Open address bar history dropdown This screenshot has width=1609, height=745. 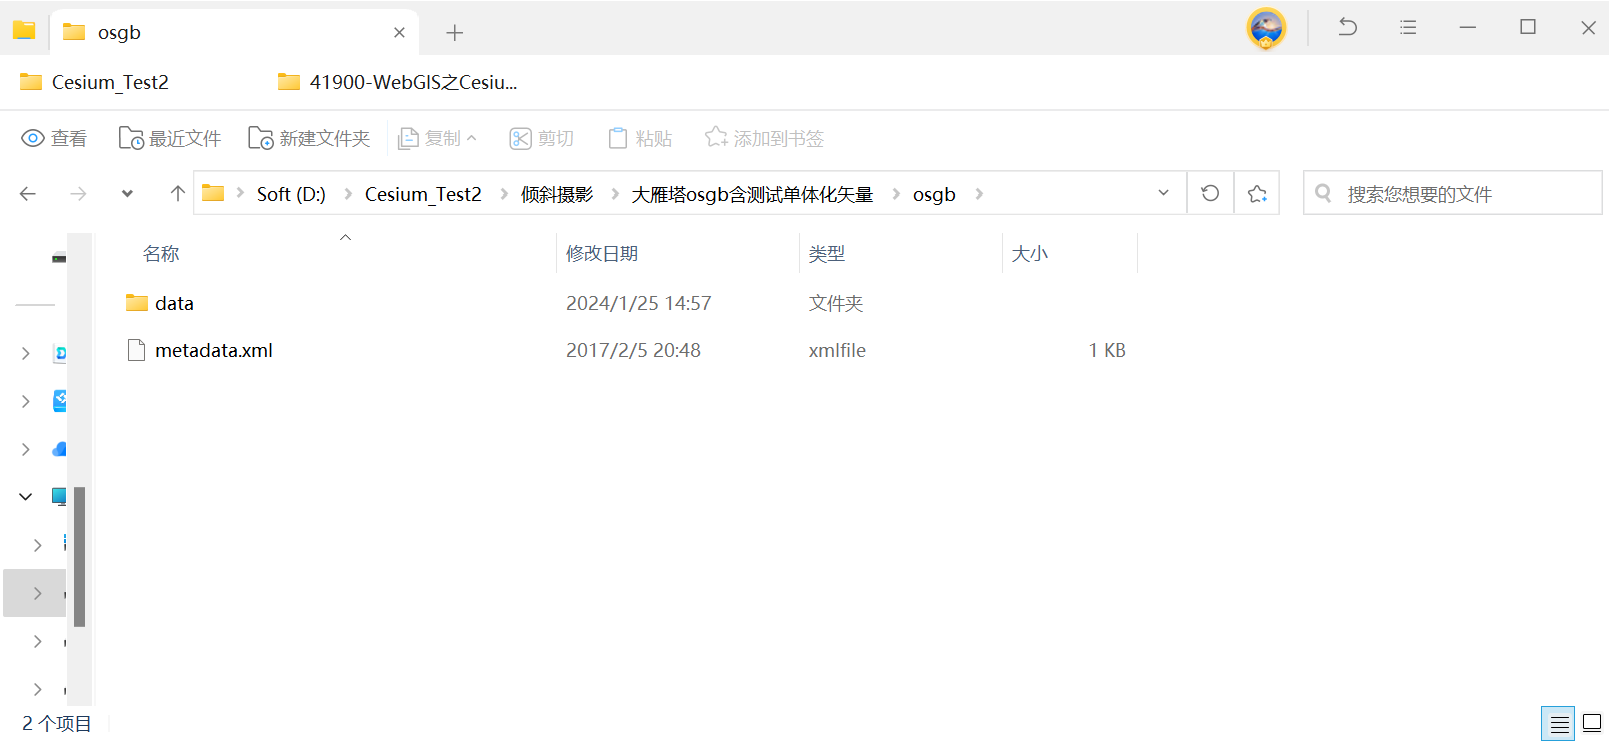coord(1163,193)
